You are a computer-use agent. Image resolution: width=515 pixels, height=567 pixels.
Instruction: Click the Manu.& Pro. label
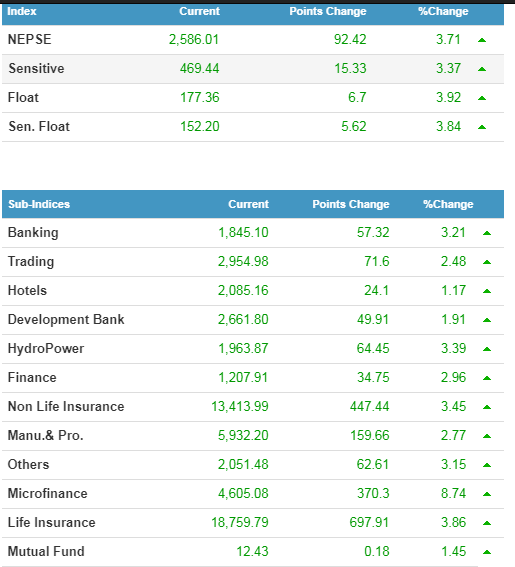pos(46,435)
